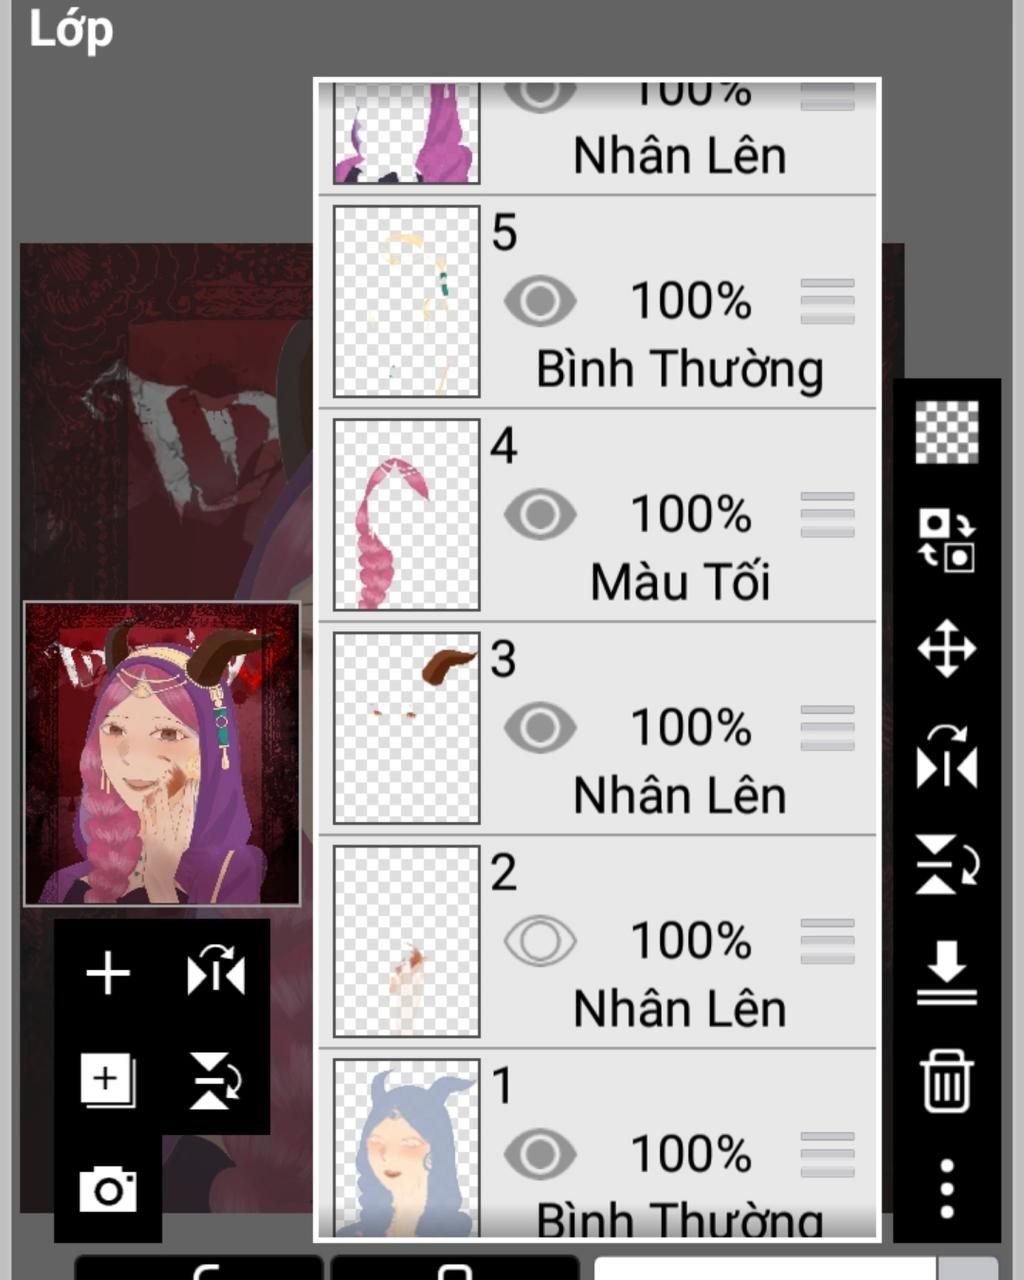Toggle visibility of layer 3
The width and height of the screenshot is (1024, 1280).
[x=540, y=727]
